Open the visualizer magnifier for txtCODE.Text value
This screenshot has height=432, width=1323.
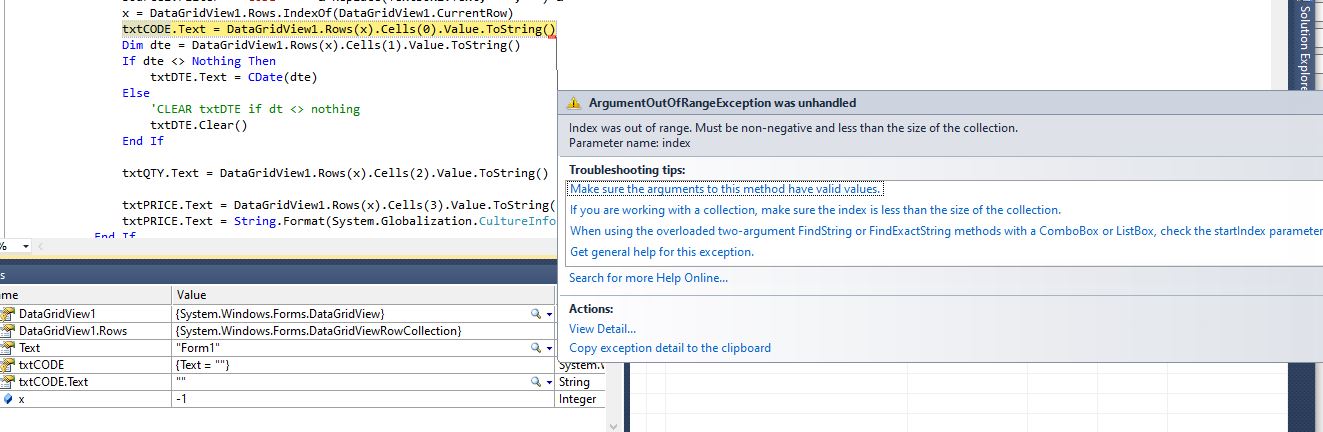pyautogui.click(x=536, y=382)
